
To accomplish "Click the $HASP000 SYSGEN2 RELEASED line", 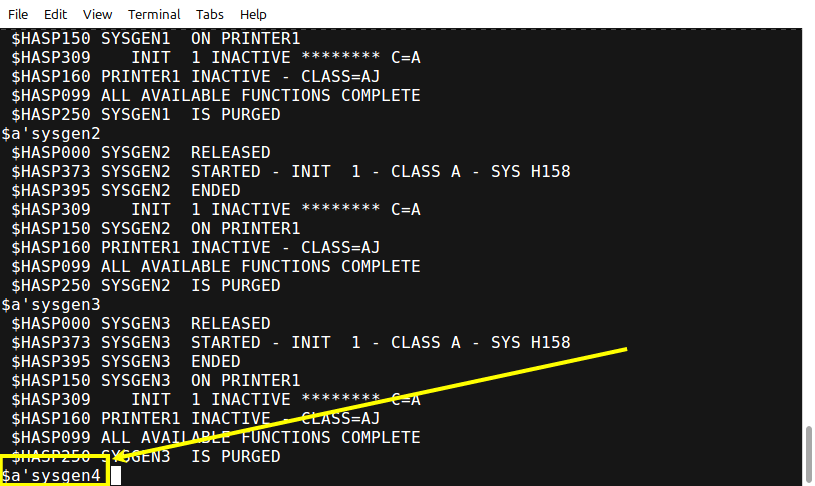I will pyautogui.click(x=141, y=152).
